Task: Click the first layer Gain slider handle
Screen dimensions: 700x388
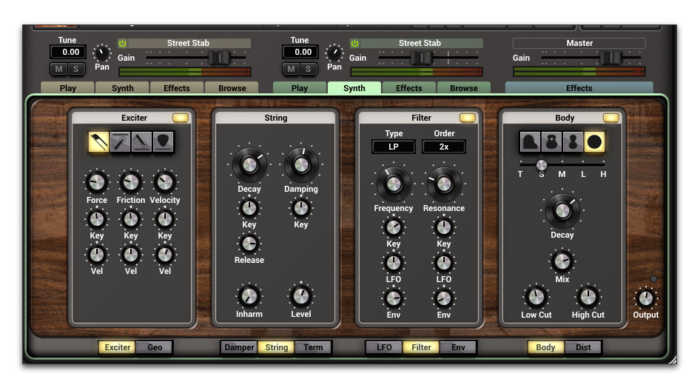Action: (219, 58)
